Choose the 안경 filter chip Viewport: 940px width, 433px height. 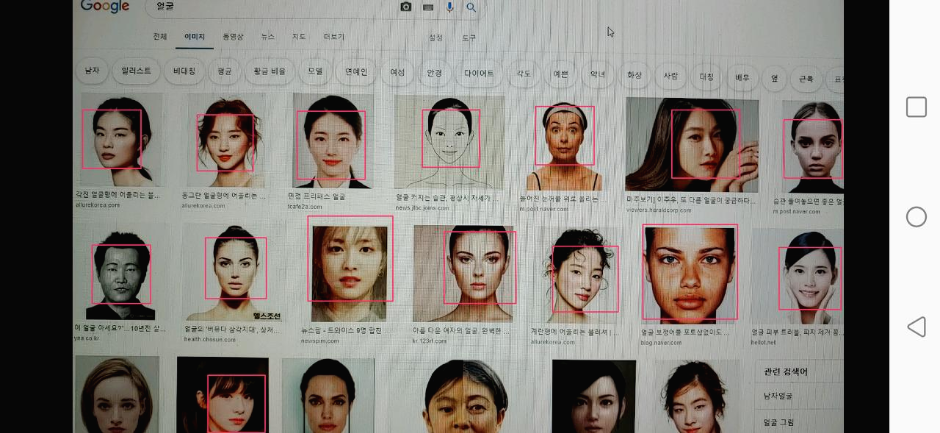coord(434,73)
